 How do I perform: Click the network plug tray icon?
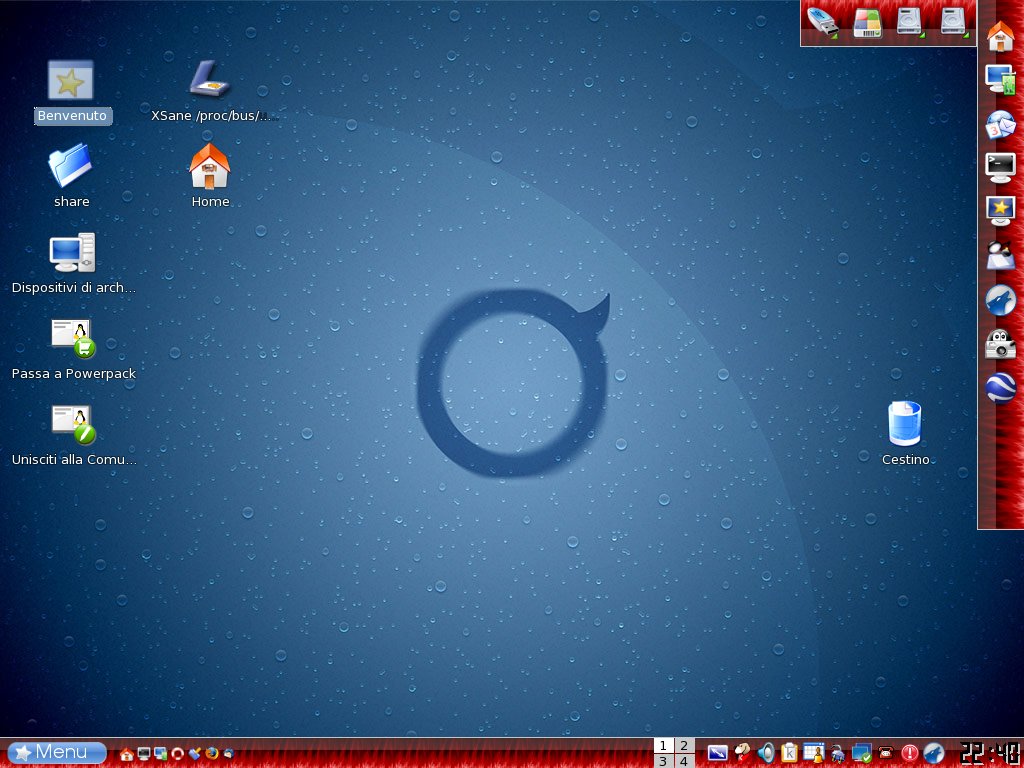[x=838, y=754]
